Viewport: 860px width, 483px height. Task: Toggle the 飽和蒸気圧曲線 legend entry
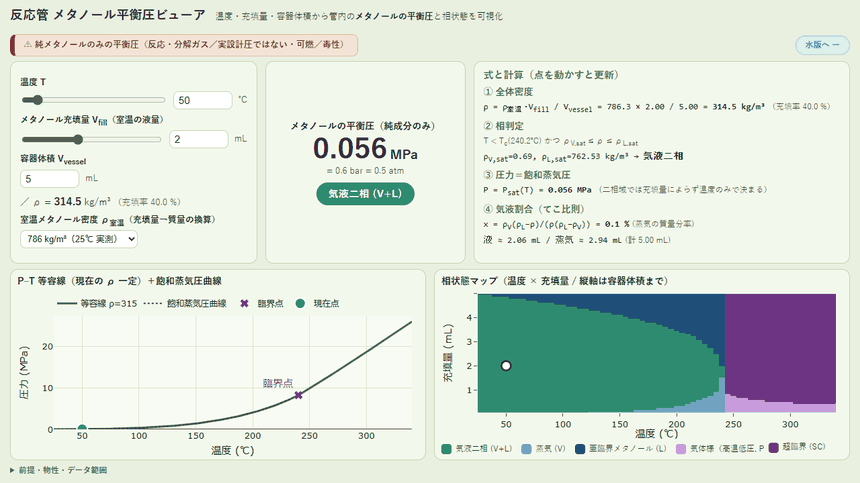185,303
